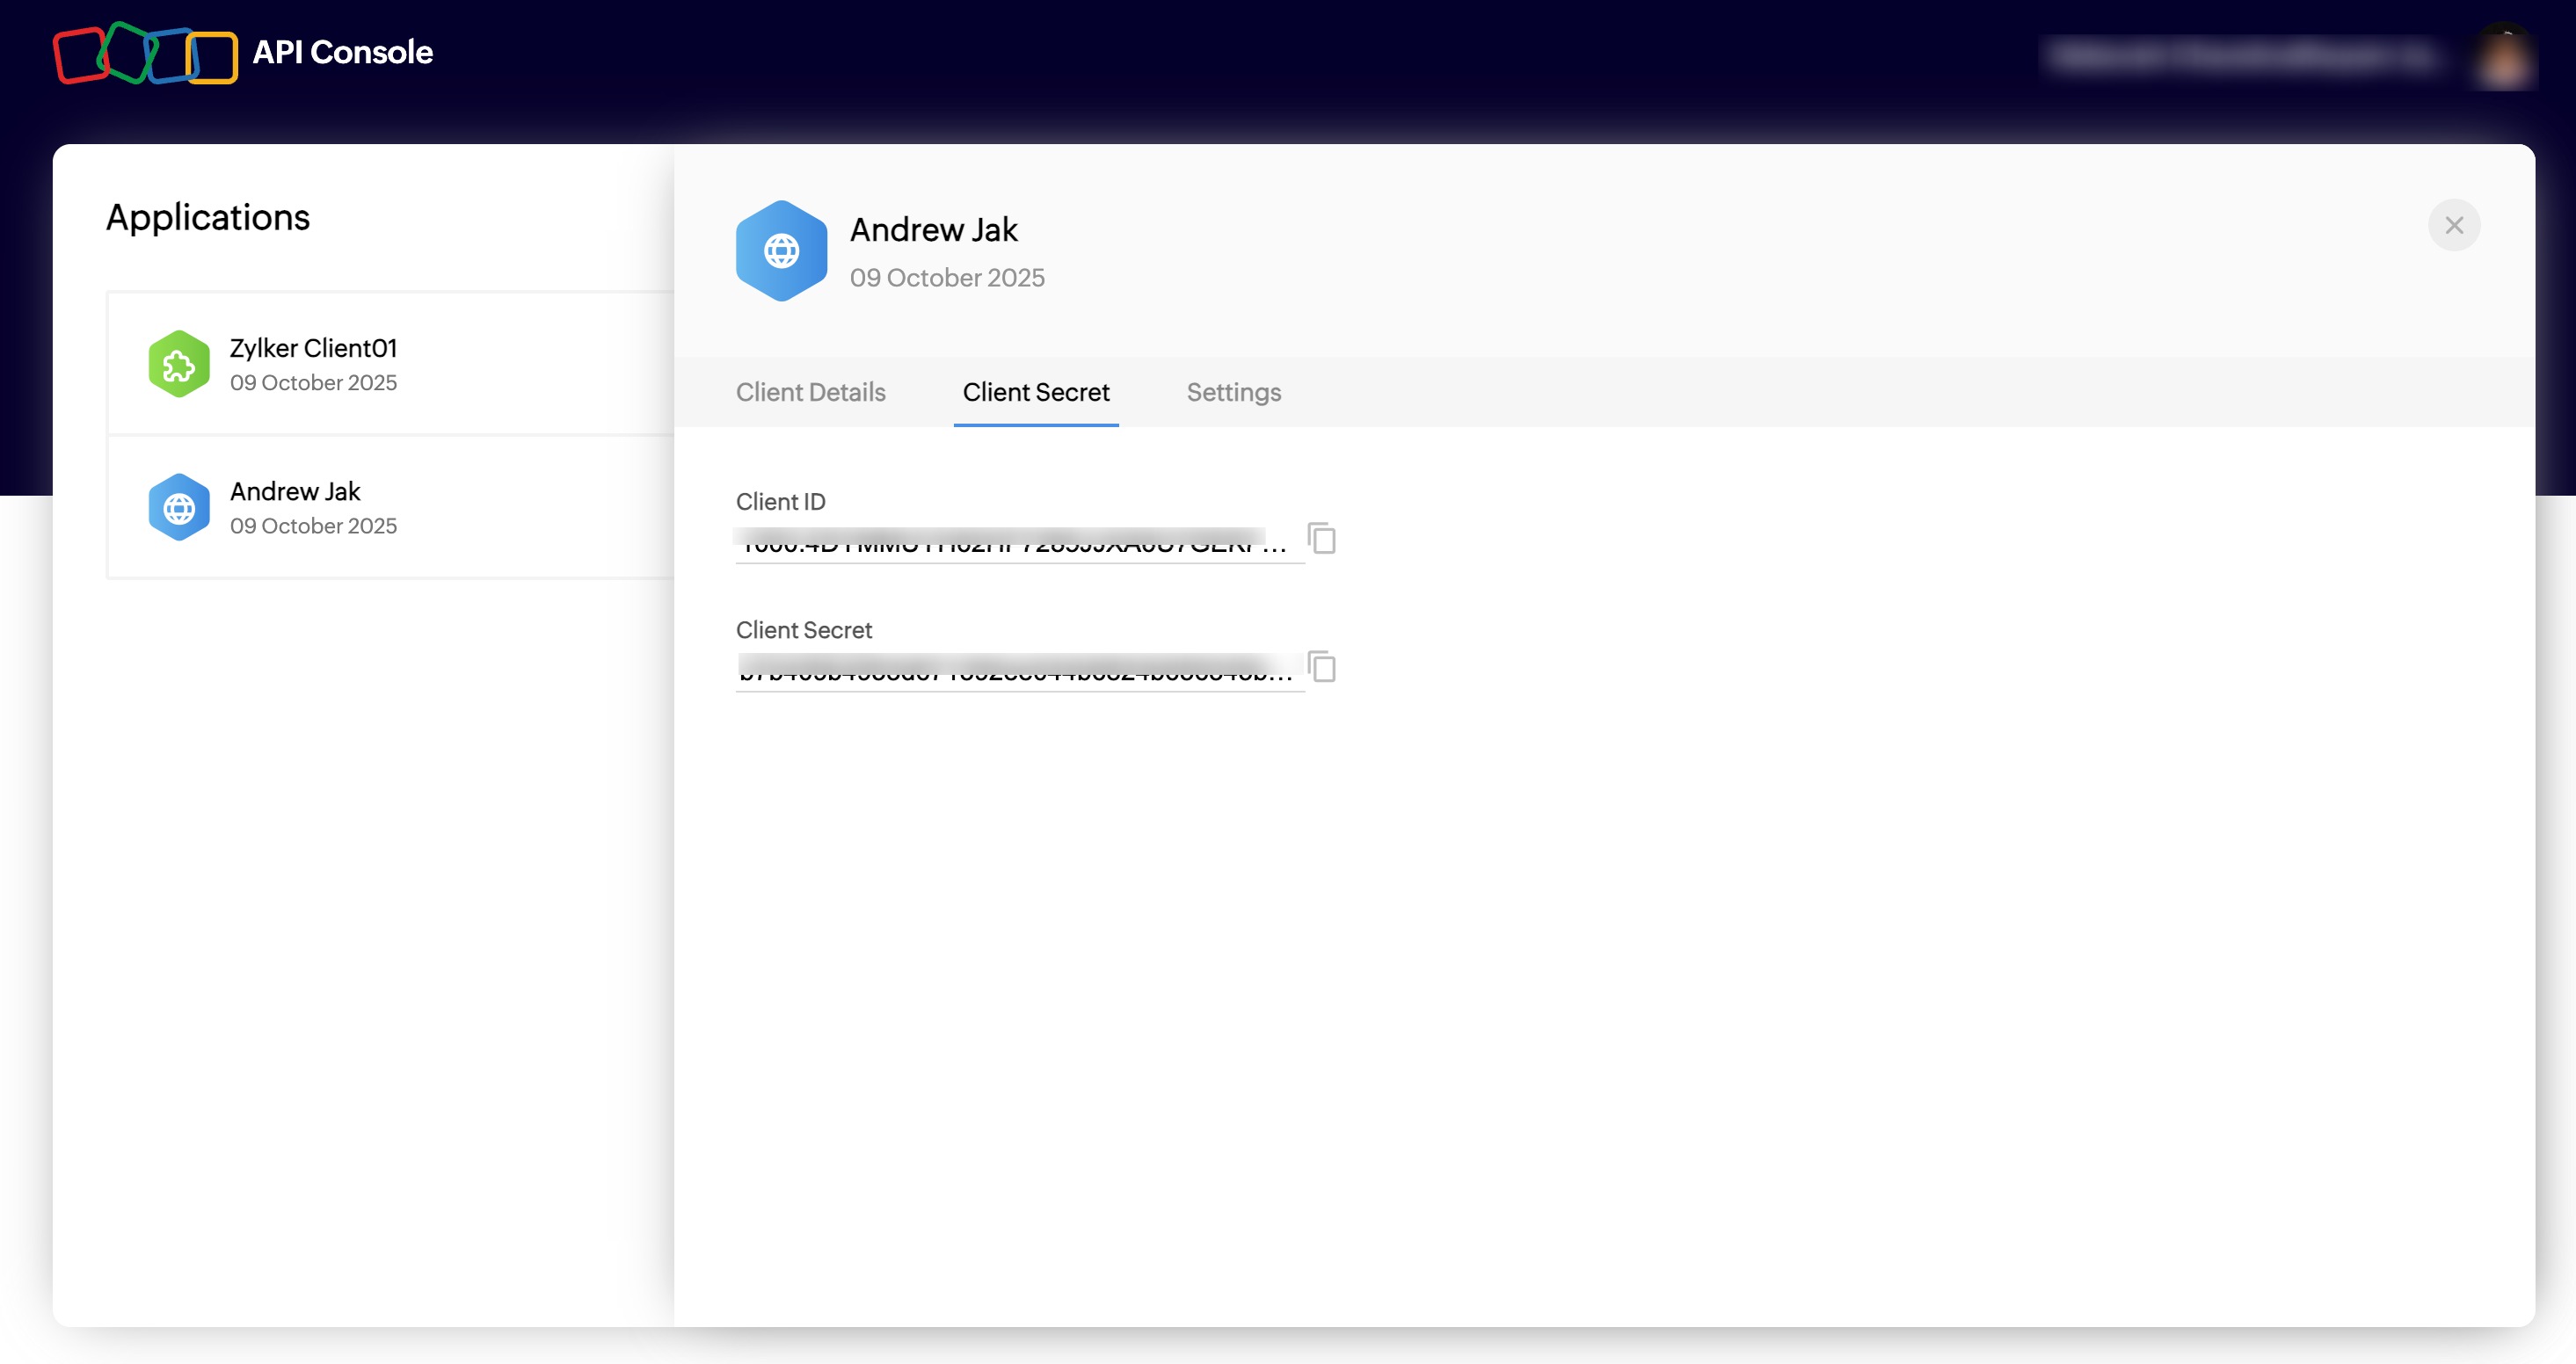The height and width of the screenshot is (1364, 2576).
Task: Select the Zylker Client01 application
Action: [x=312, y=348]
